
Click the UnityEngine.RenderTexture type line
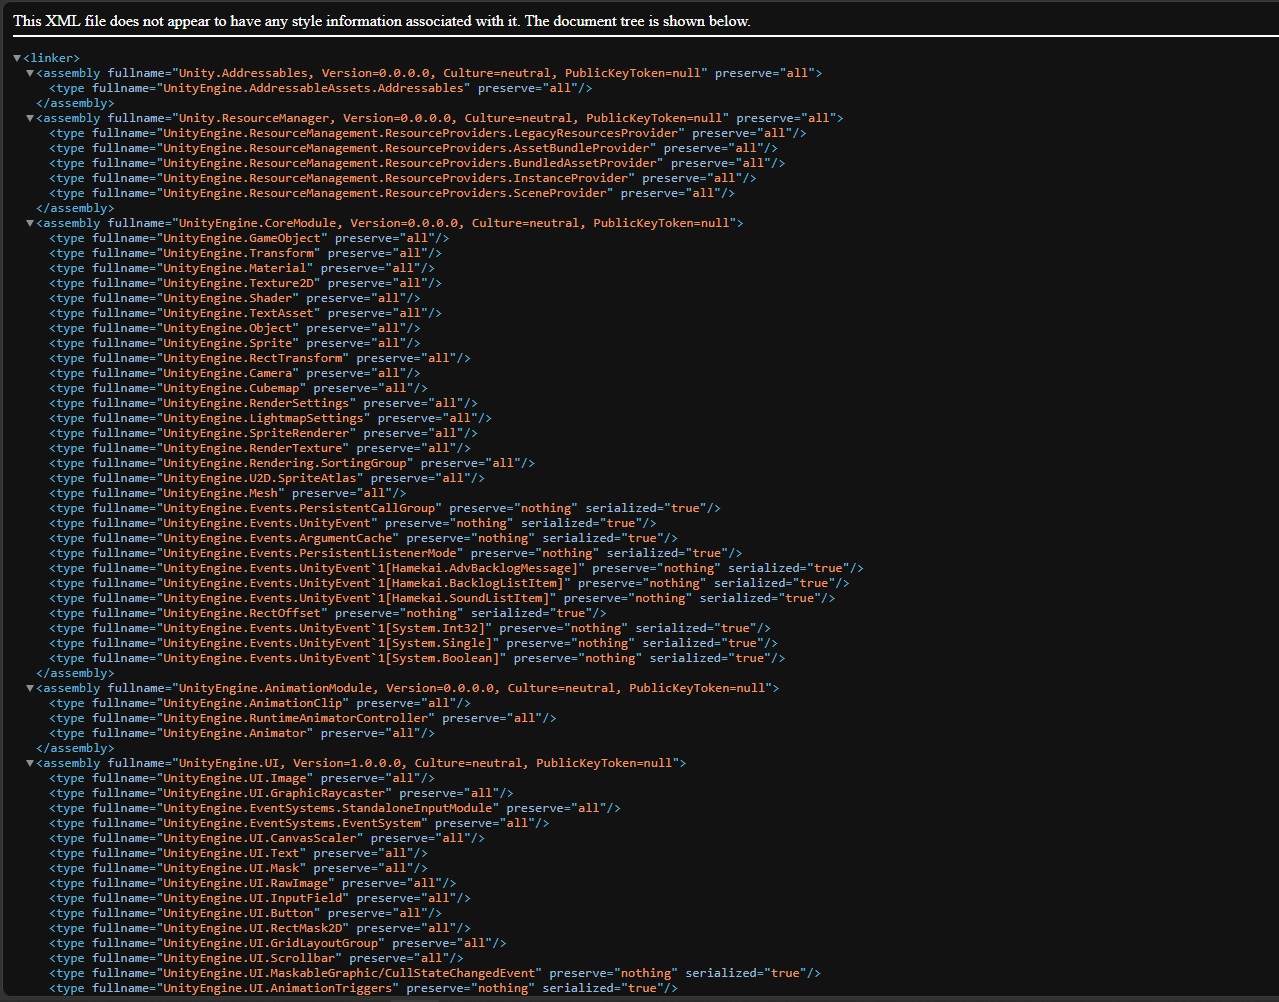pos(261,448)
